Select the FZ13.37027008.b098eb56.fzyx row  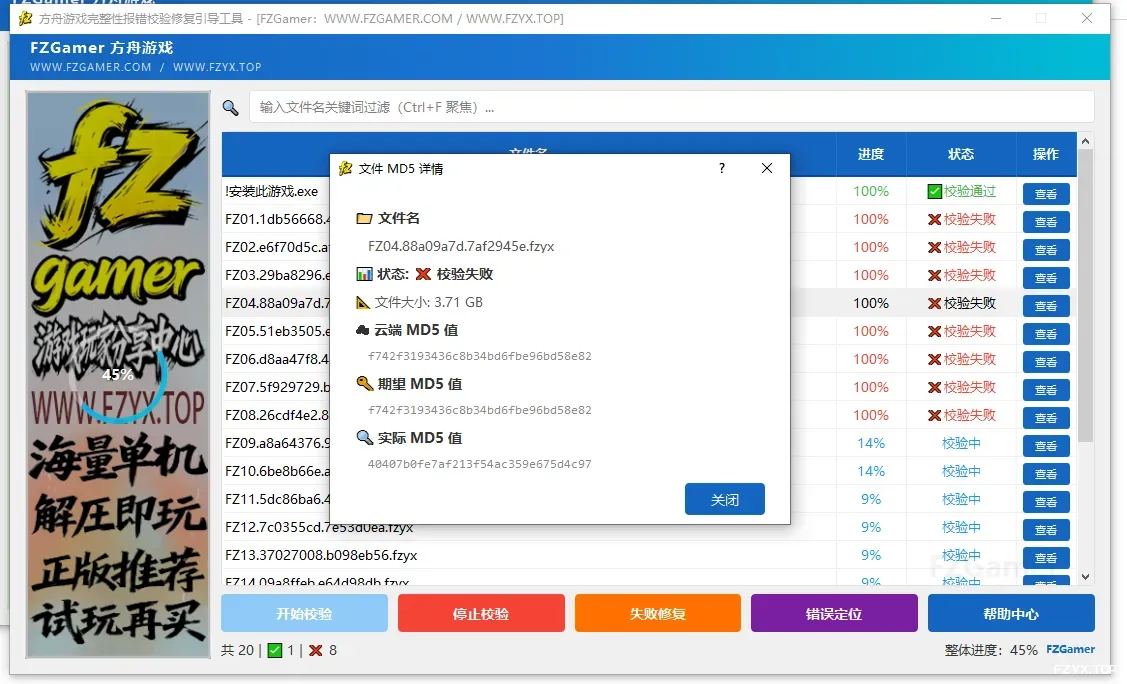click(x=648, y=555)
